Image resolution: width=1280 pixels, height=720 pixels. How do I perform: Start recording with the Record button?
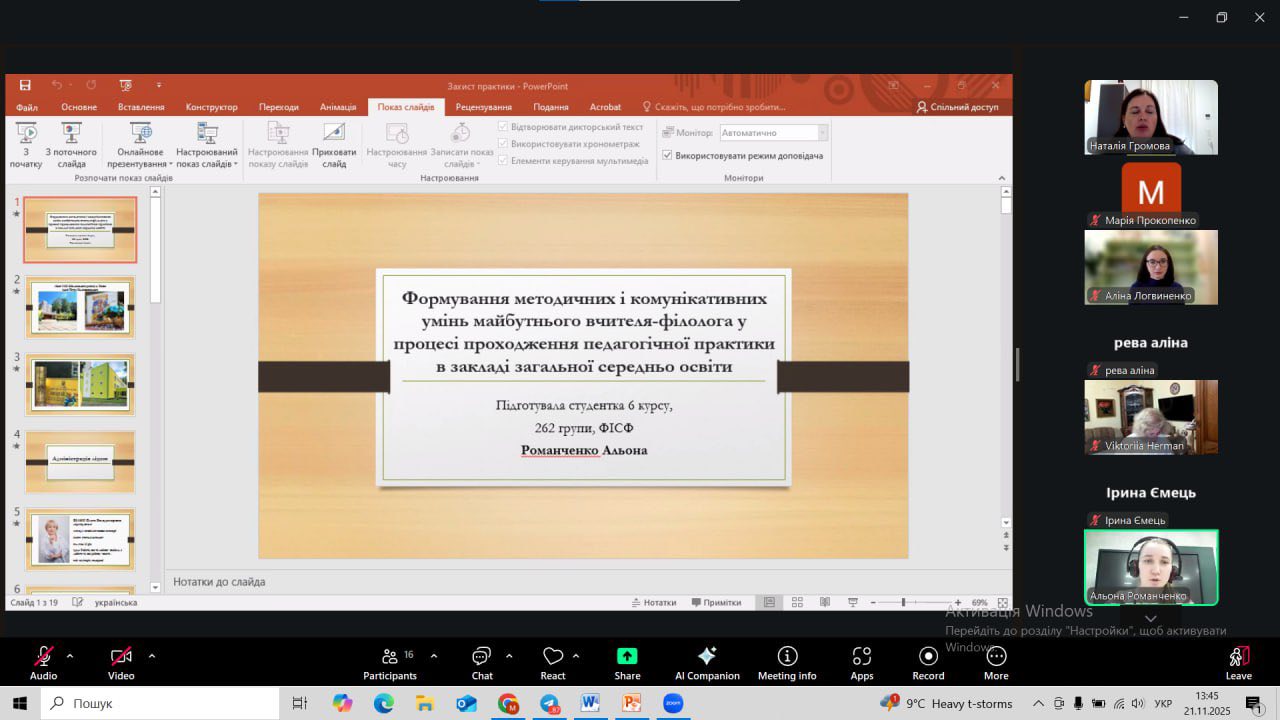928,663
